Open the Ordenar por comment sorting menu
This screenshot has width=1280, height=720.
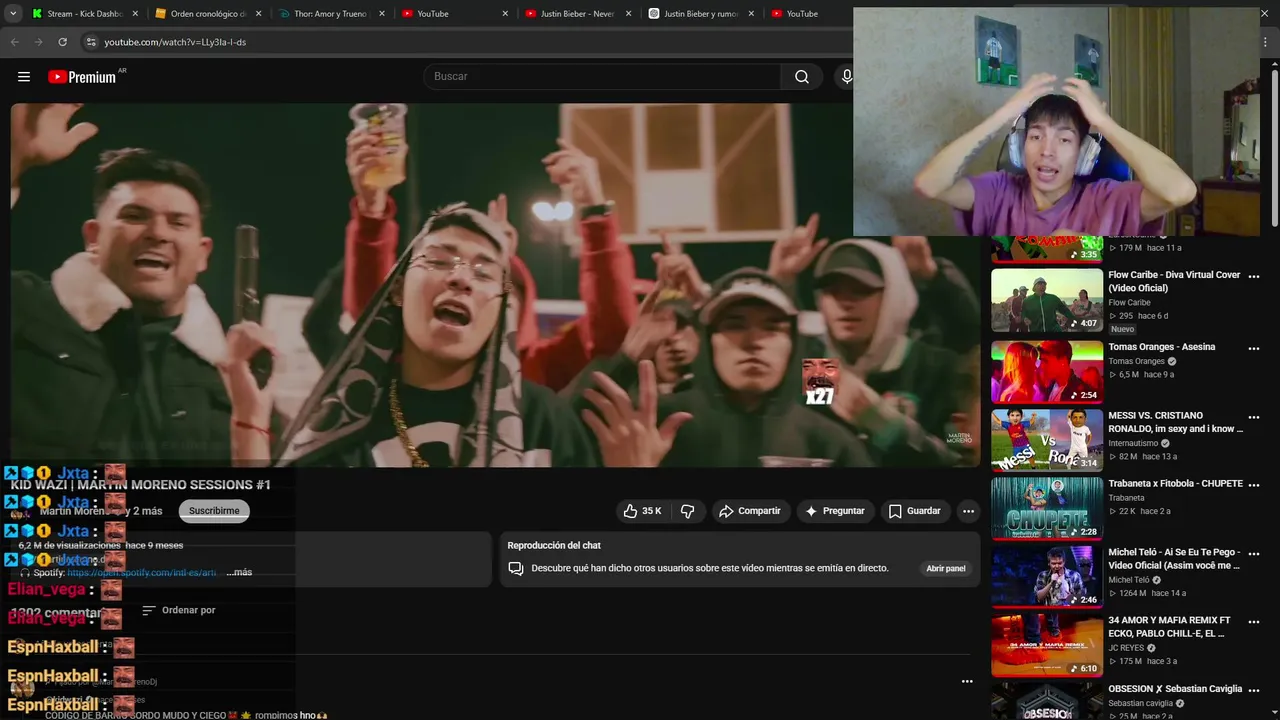click(x=179, y=610)
